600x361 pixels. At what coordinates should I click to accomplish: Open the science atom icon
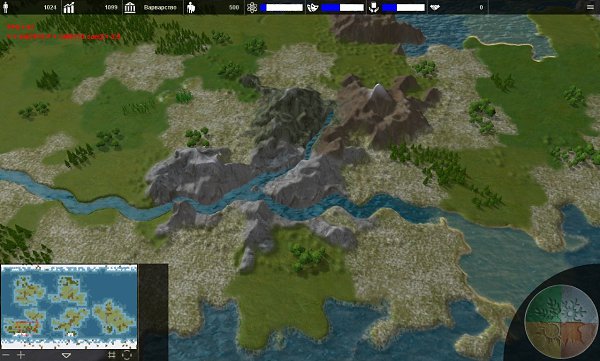(252, 7)
